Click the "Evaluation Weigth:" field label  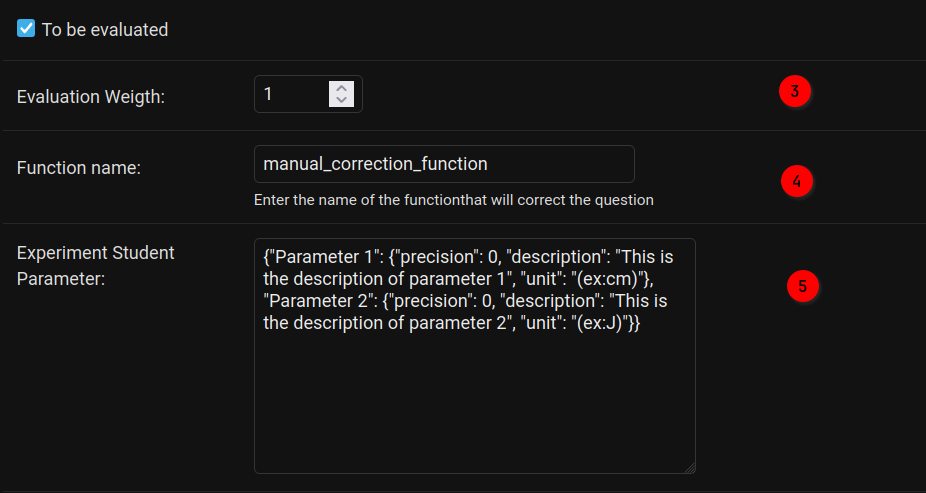click(91, 97)
